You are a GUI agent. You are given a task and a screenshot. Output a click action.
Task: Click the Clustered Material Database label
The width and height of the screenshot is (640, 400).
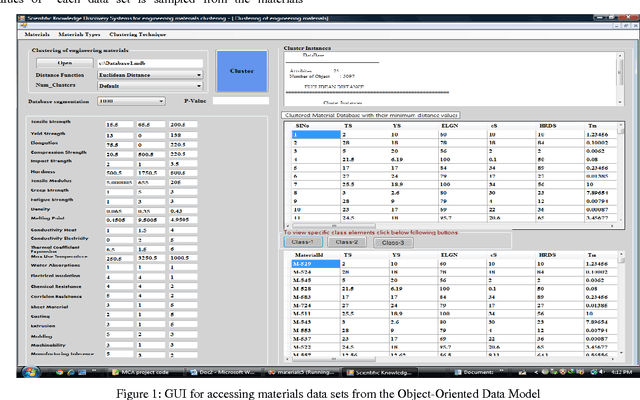(x=371, y=115)
